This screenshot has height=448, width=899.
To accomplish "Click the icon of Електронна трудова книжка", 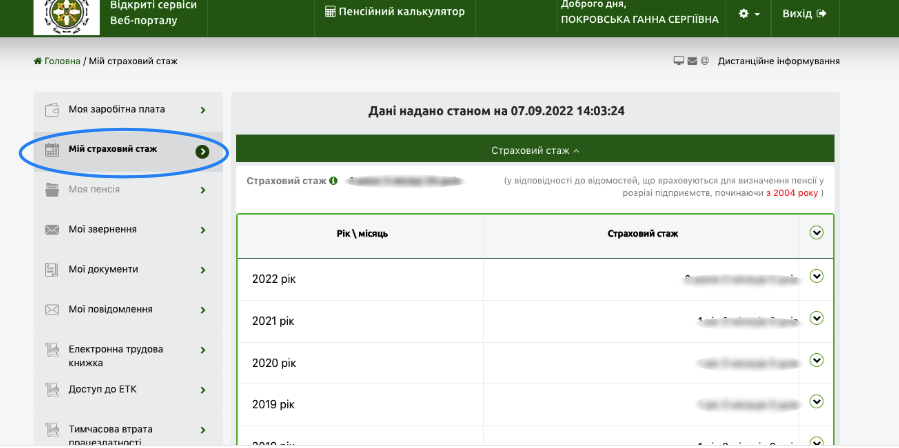I will coord(52,350).
